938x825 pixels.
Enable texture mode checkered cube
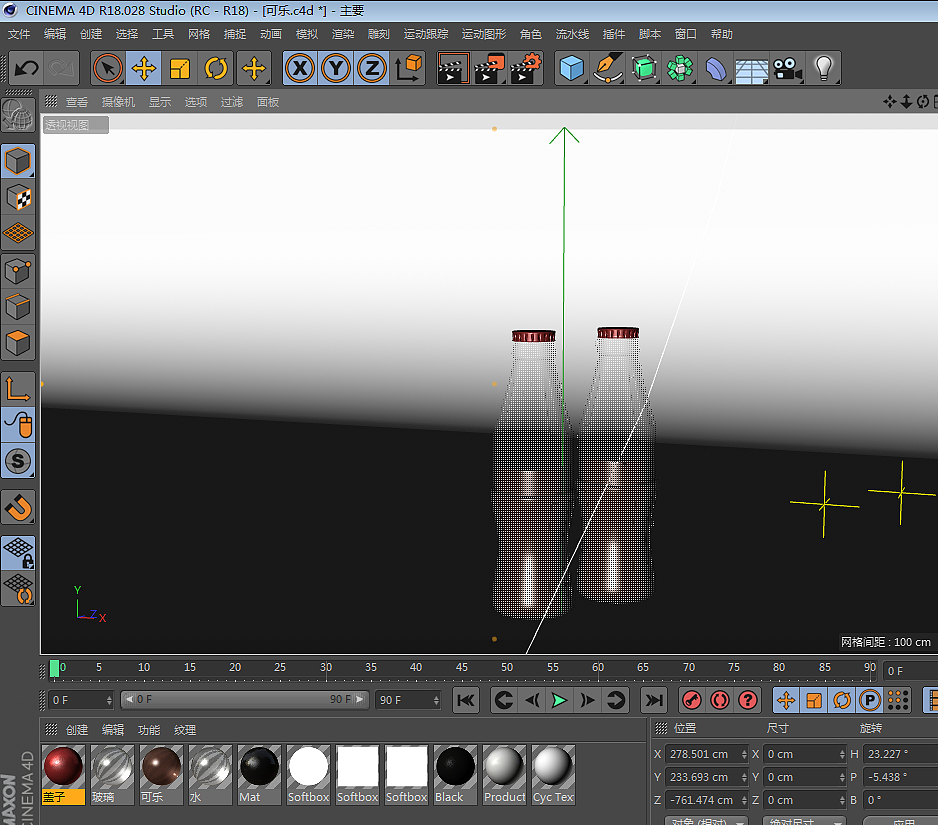pos(18,197)
